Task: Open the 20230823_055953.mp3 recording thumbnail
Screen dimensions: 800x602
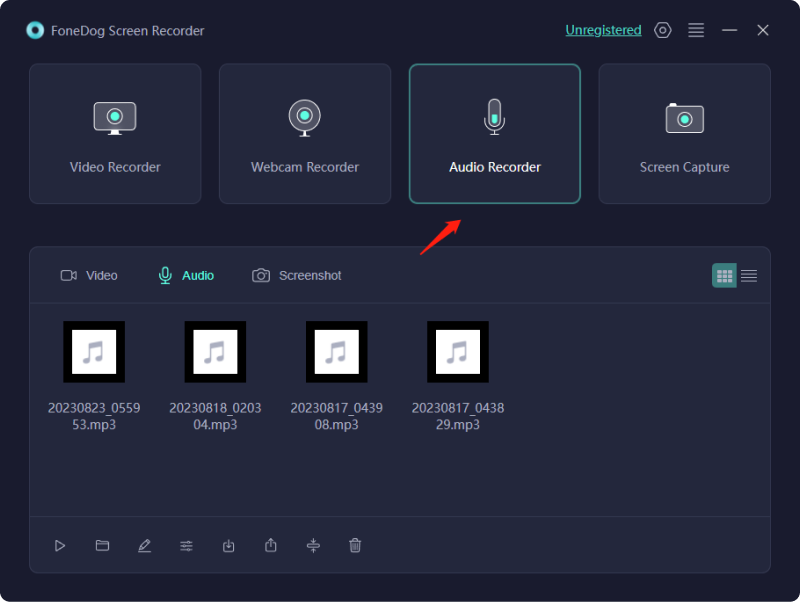Action: coord(94,352)
